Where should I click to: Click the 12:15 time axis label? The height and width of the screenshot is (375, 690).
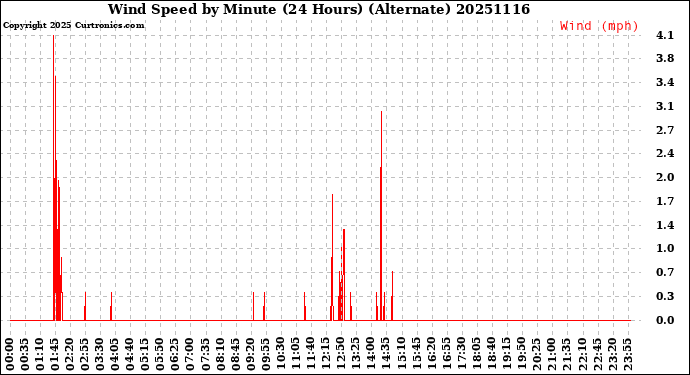(x=326, y=355)
